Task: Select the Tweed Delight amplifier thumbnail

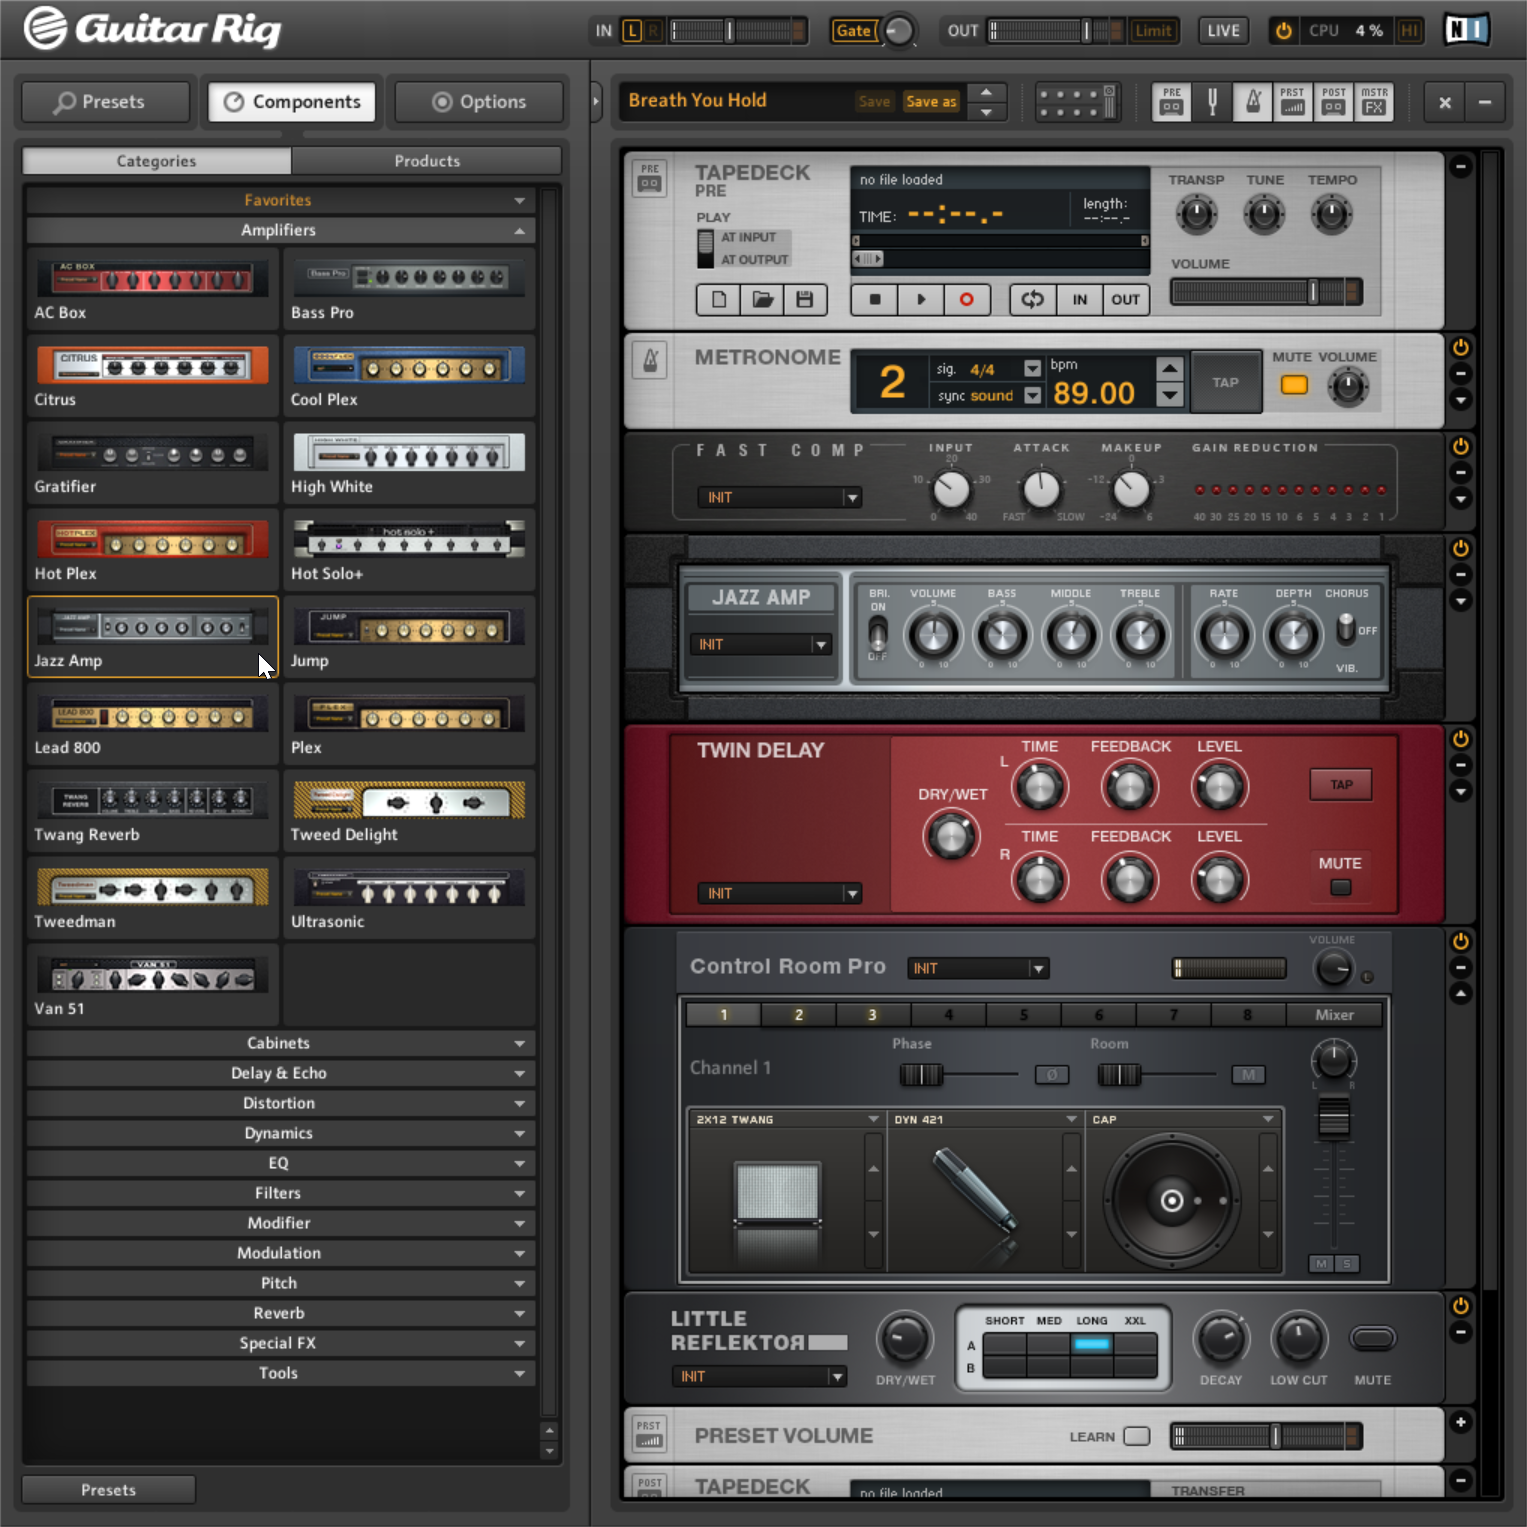Action: tap(408, 811)
